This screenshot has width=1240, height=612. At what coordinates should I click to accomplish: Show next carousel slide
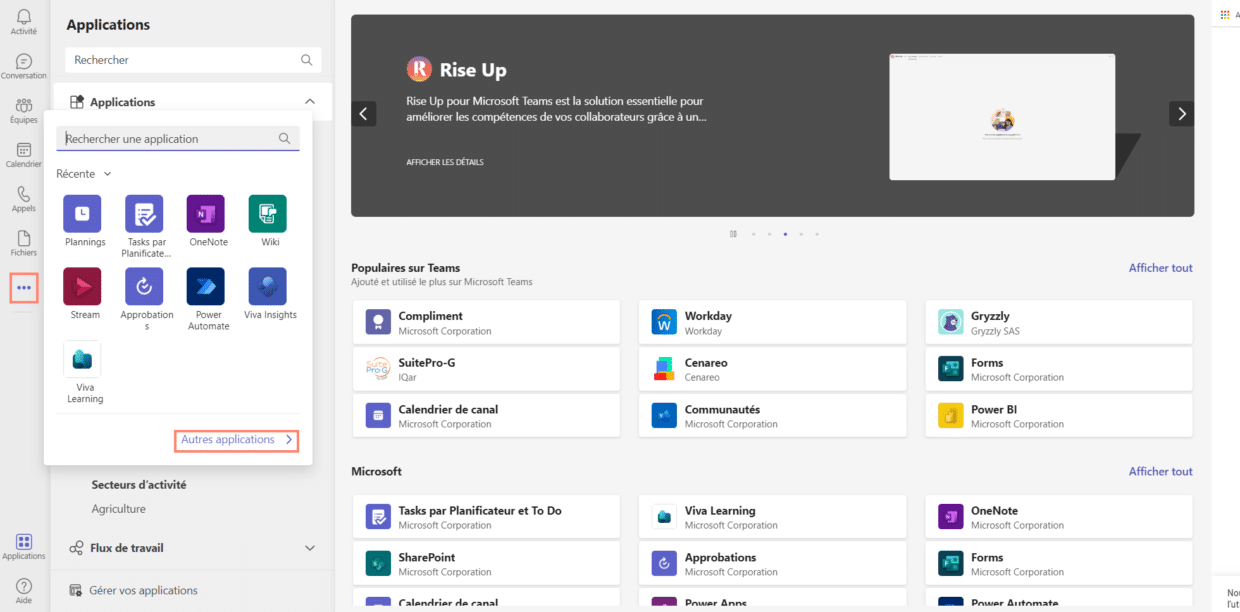[x=1181, y=114]
